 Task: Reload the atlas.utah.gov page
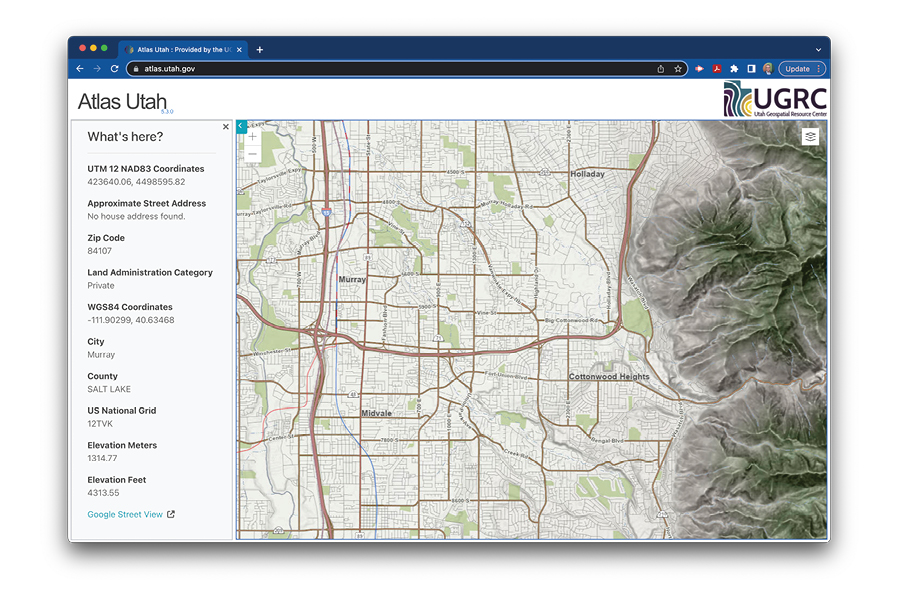coord(114,68)
